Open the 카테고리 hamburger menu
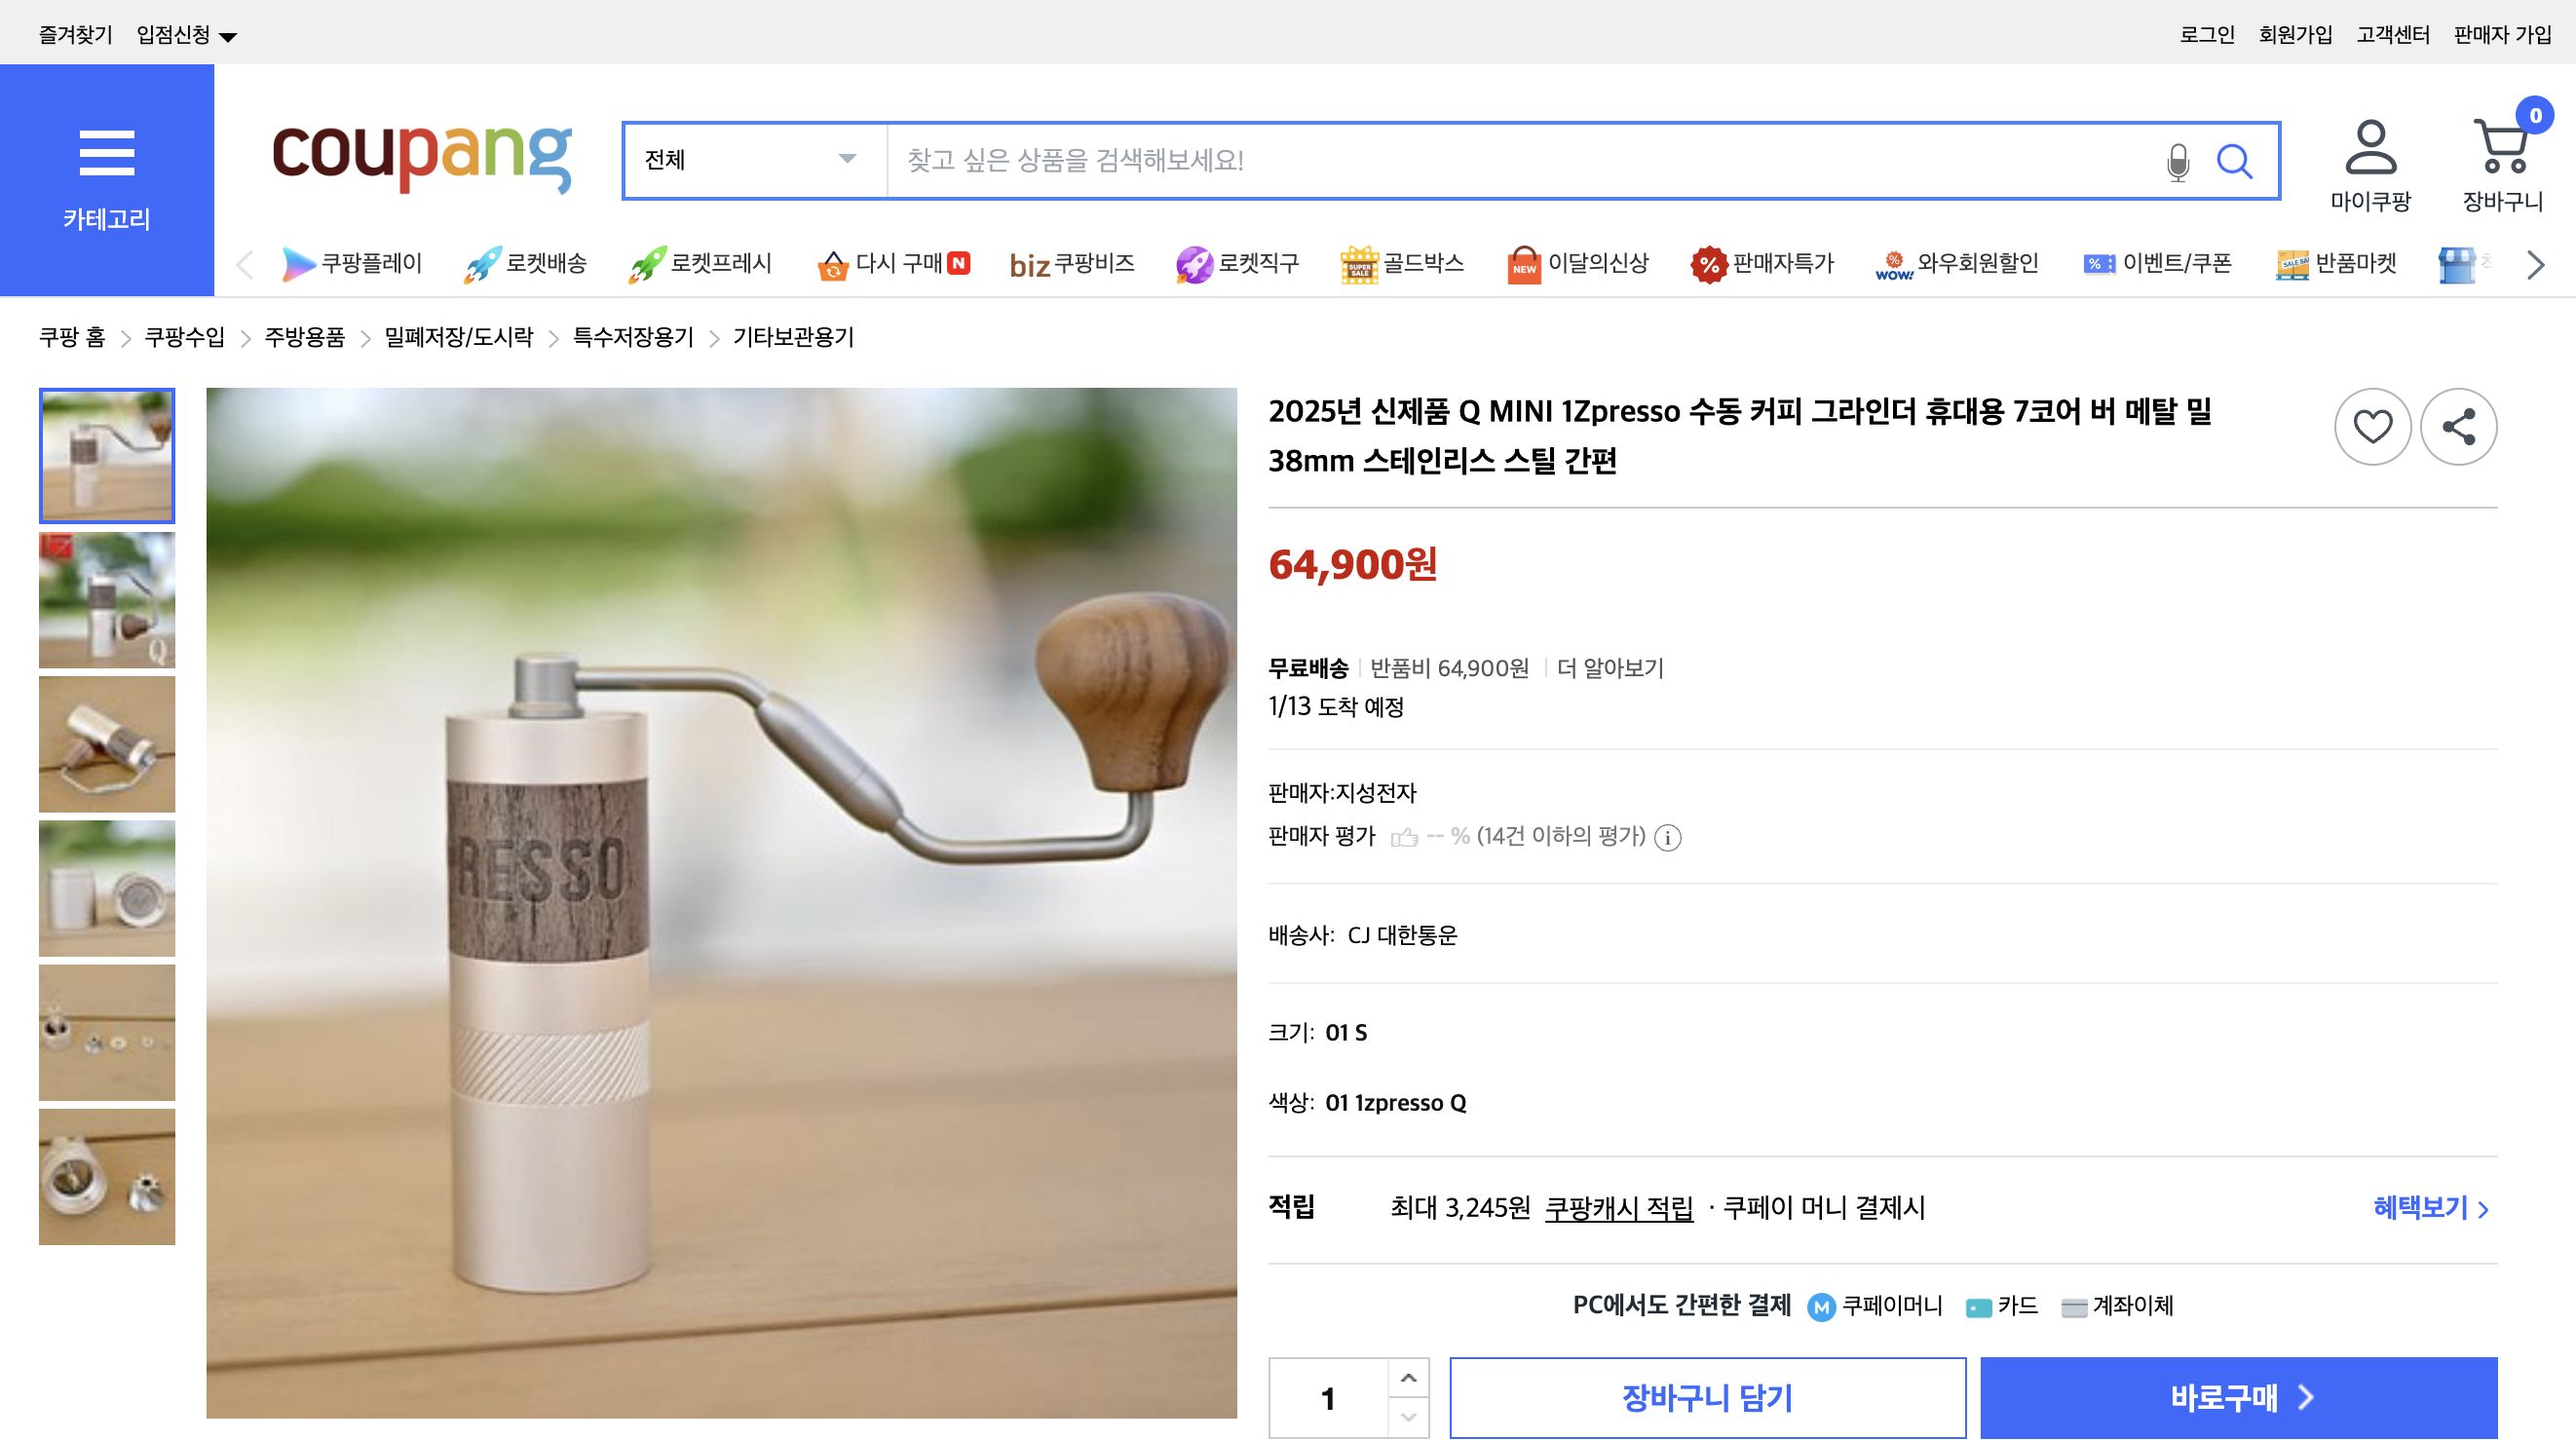 [106, 152]
